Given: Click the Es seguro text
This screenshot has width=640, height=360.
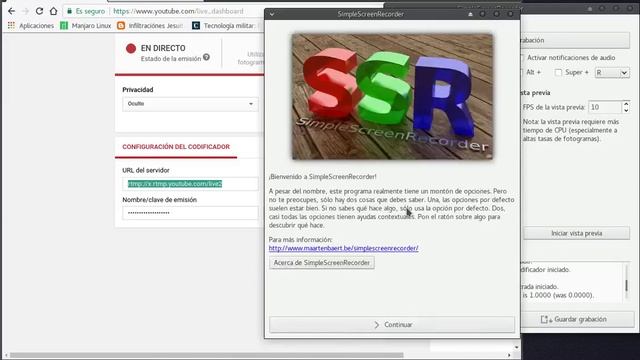Looking at the screenshot, I should point(90,11).
